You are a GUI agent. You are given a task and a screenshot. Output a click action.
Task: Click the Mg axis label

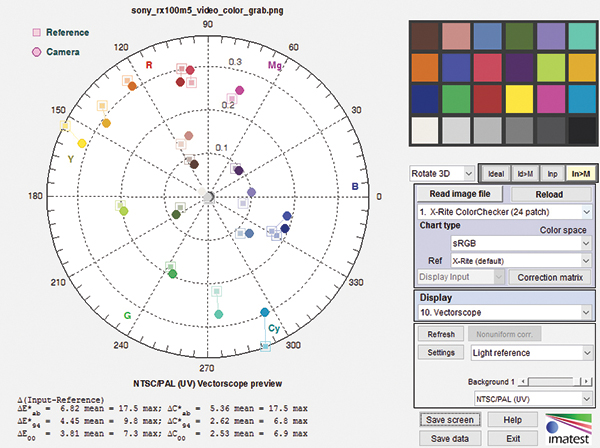pyautogui.click(x=274, y=65)
